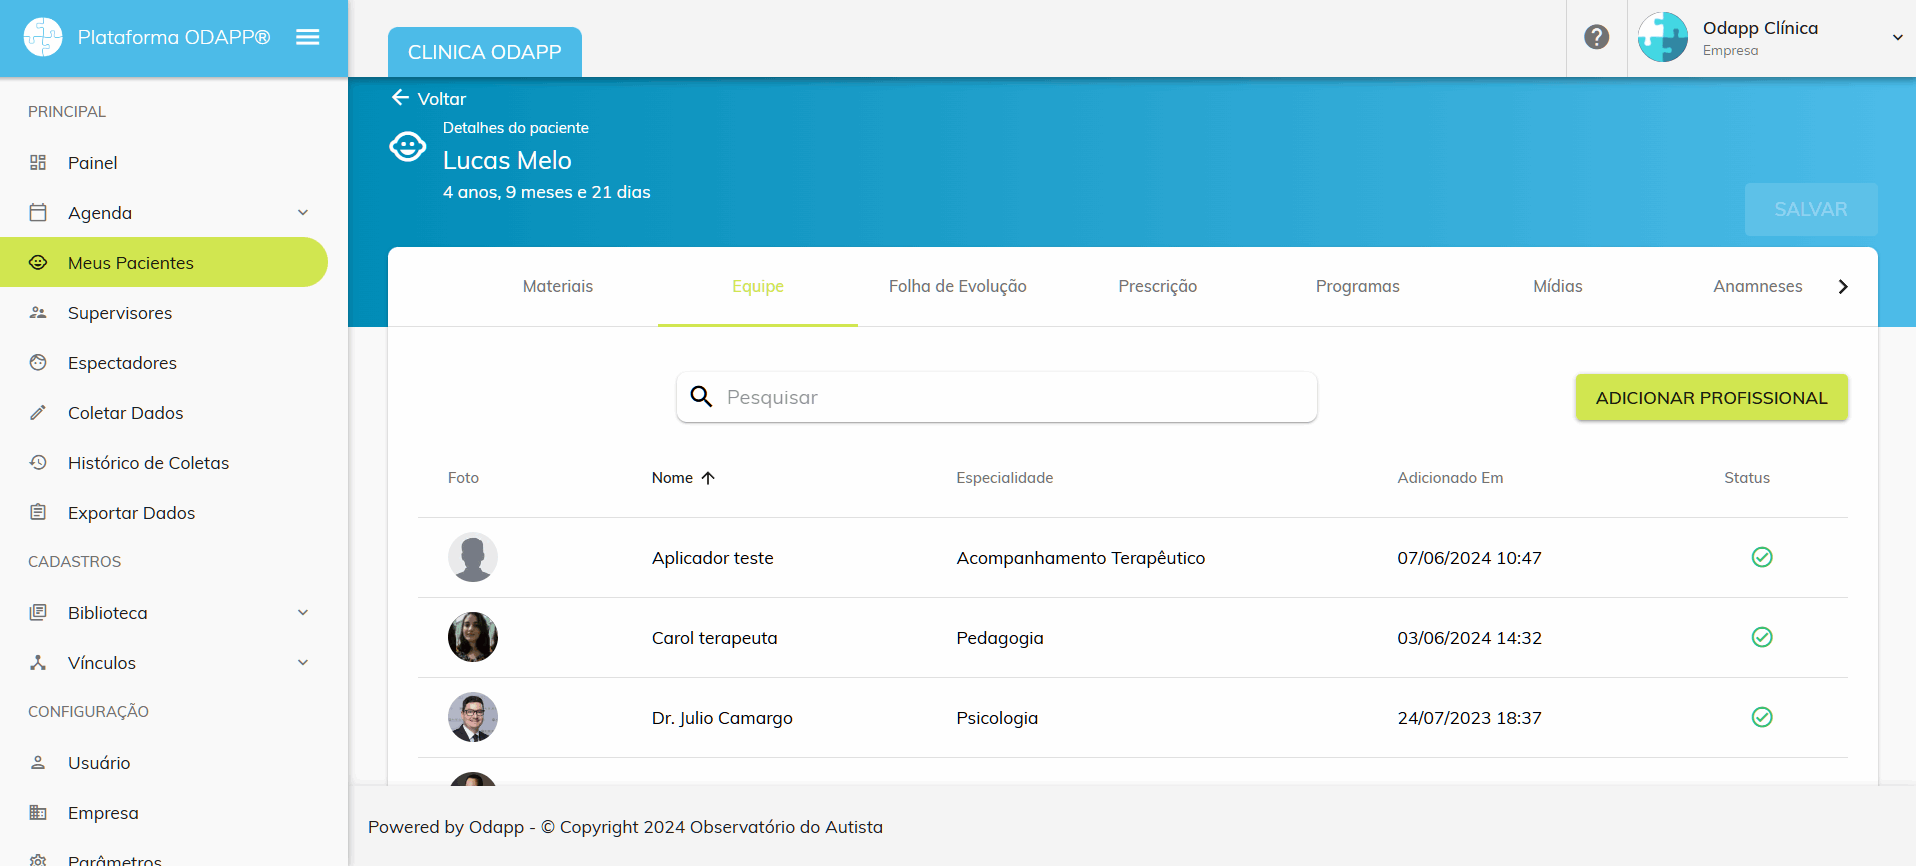Image resolution: width=1916 pixels, height=866 pixels.
Task: Click the Status column header
Action: [1747, 478]
